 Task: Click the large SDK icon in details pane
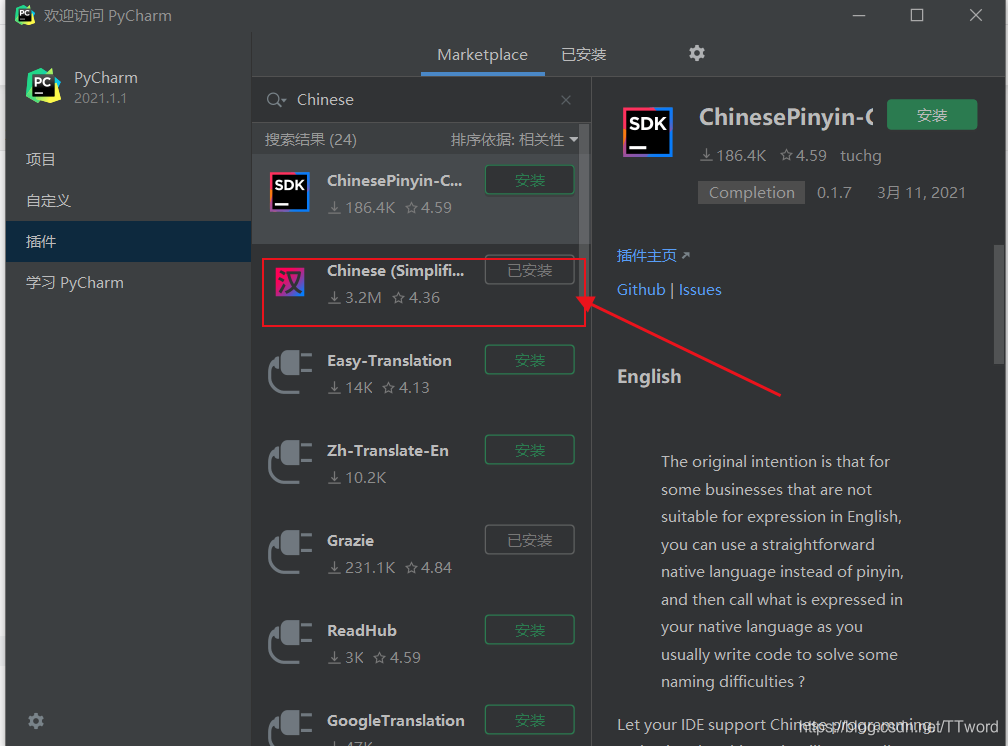648,132
